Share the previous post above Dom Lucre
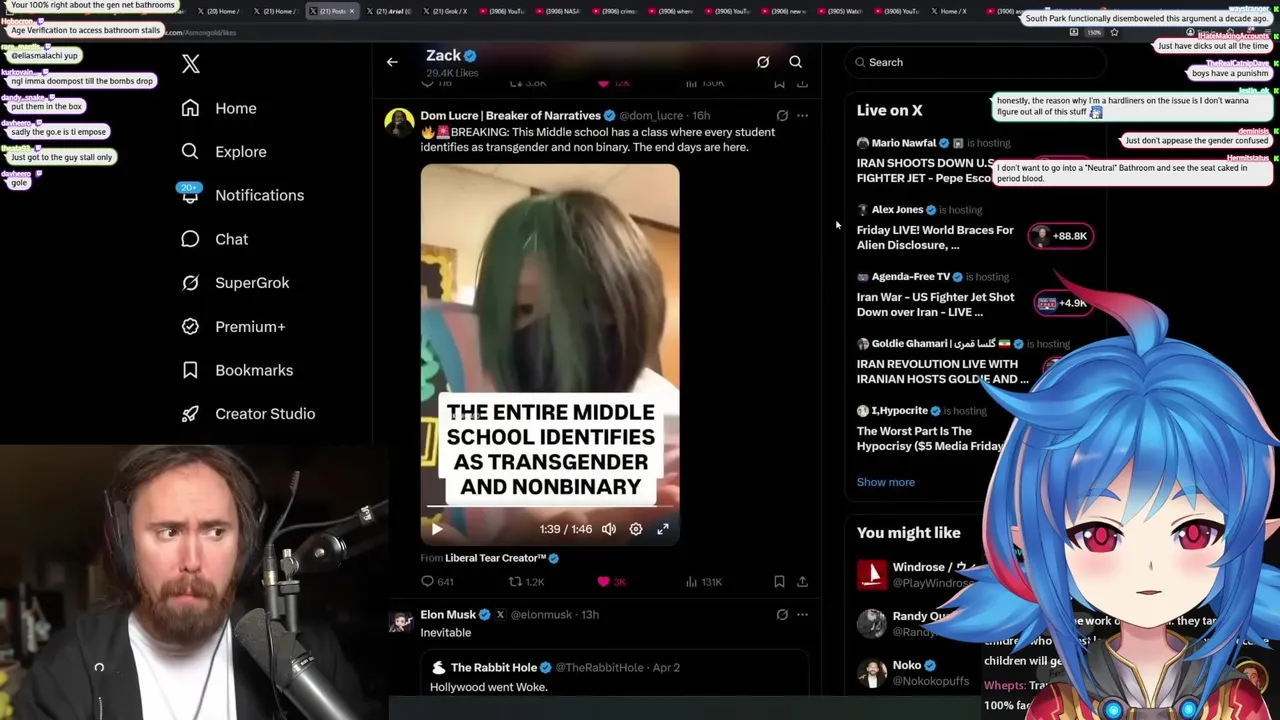1280x720 pixels. [x=802, y=84]
